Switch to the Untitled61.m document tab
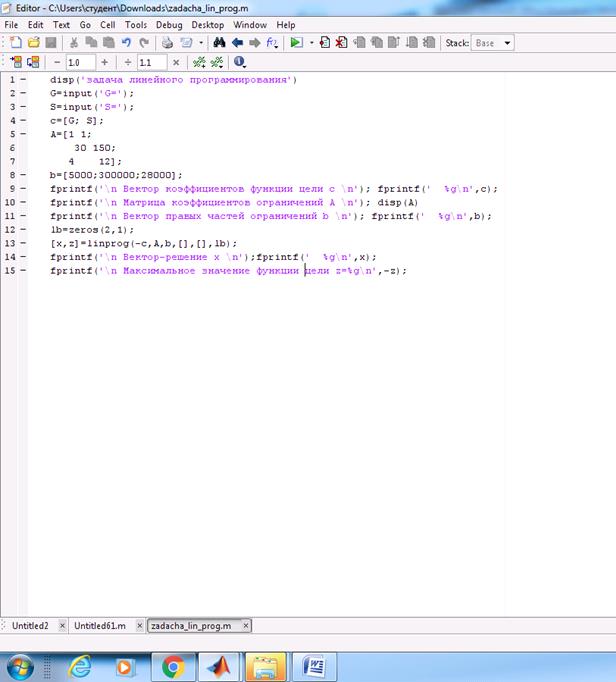 100,626
